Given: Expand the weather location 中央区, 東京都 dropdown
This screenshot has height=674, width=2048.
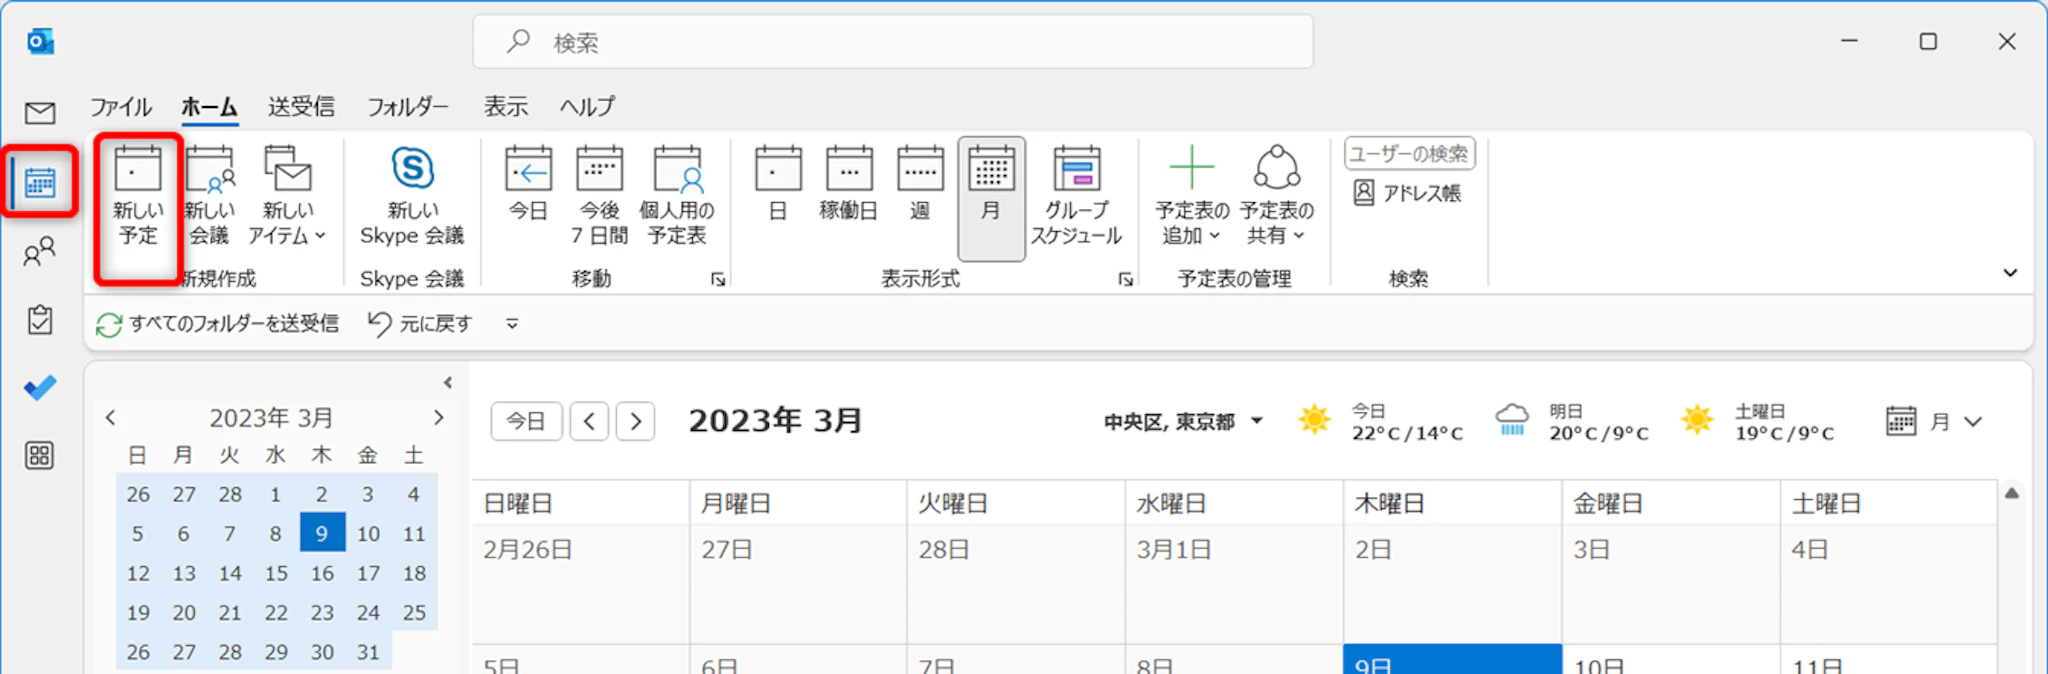Looking at the screenshot, I should [x=1257, y=421].
